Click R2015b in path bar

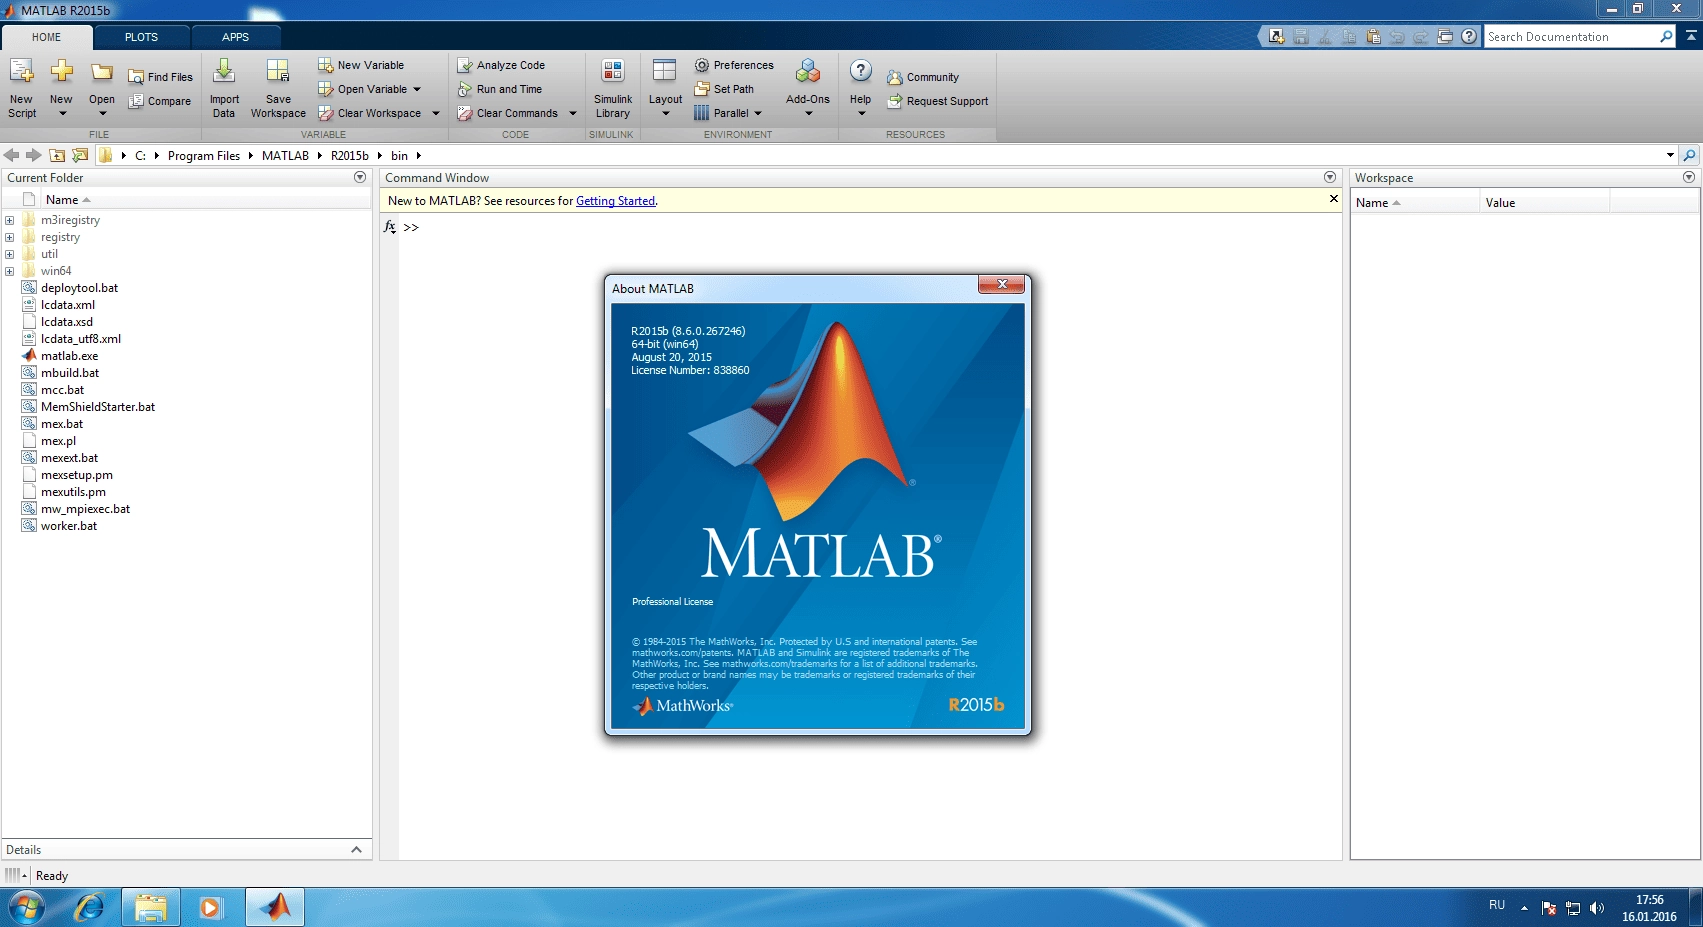pos(350,155)
